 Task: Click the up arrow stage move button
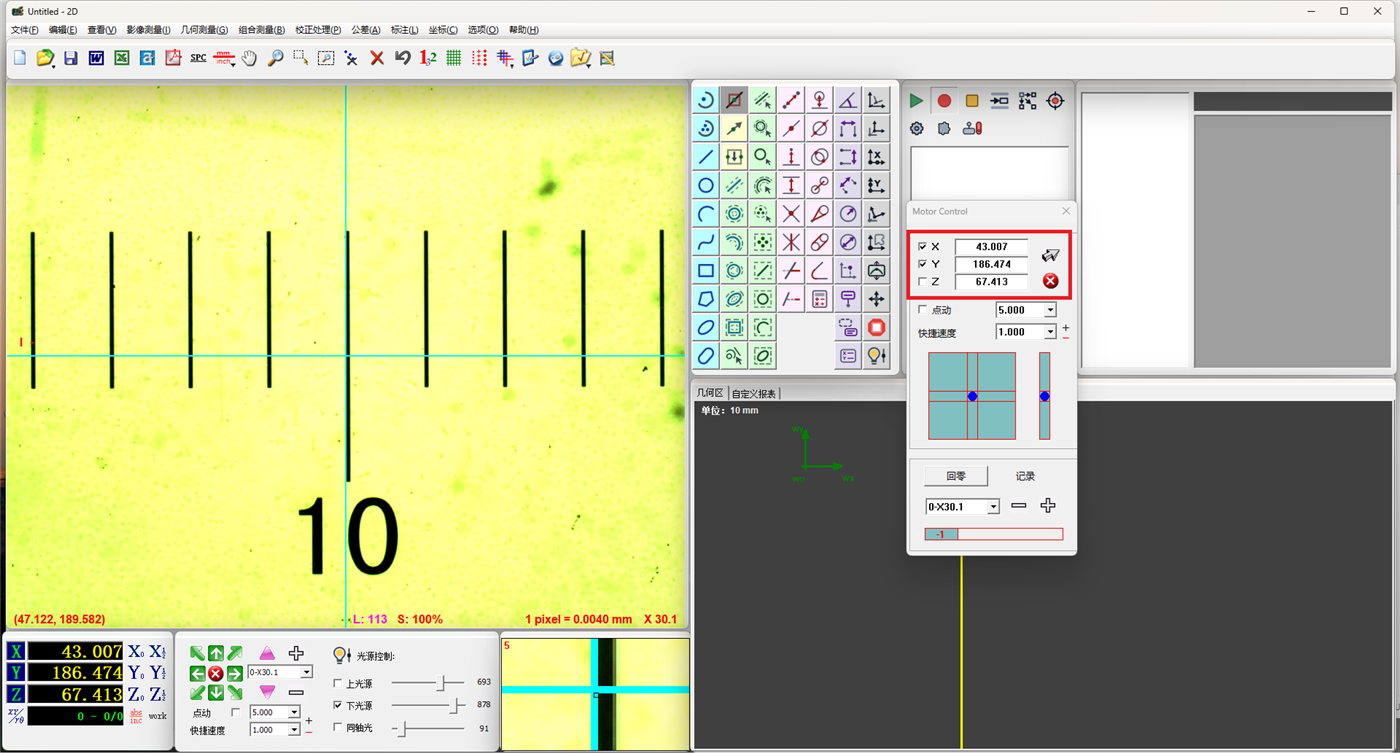(216, 654)
